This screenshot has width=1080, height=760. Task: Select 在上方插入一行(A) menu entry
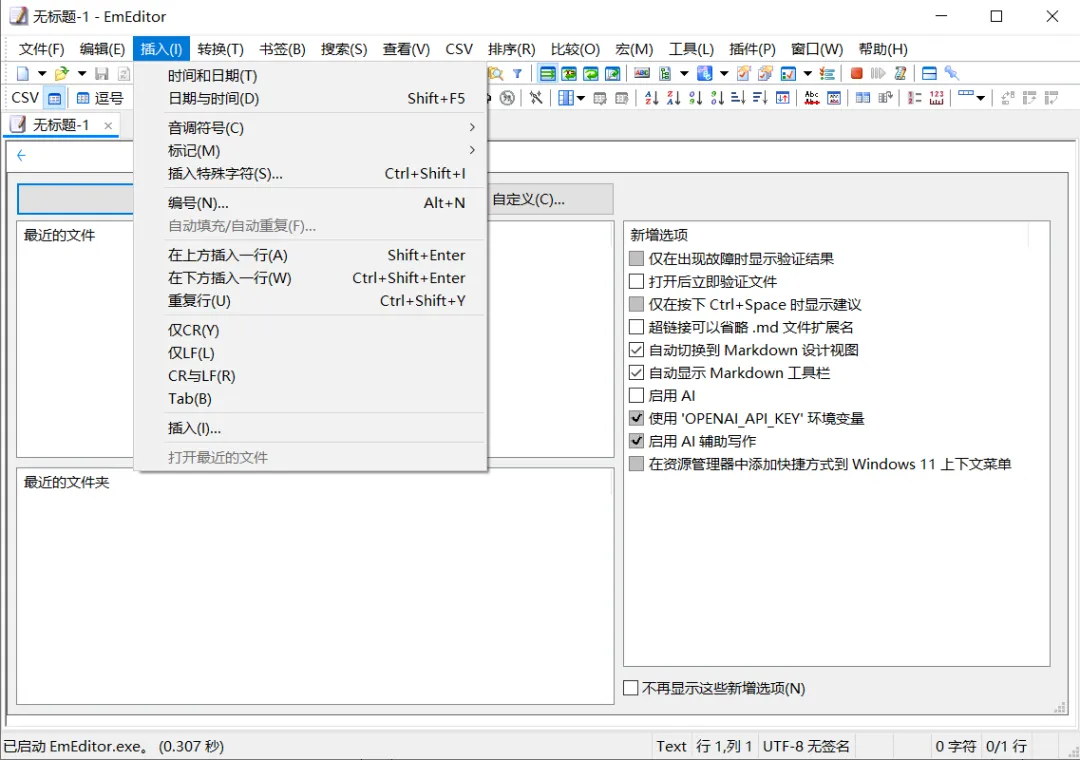pyautogui.click(x=311, y=255)
